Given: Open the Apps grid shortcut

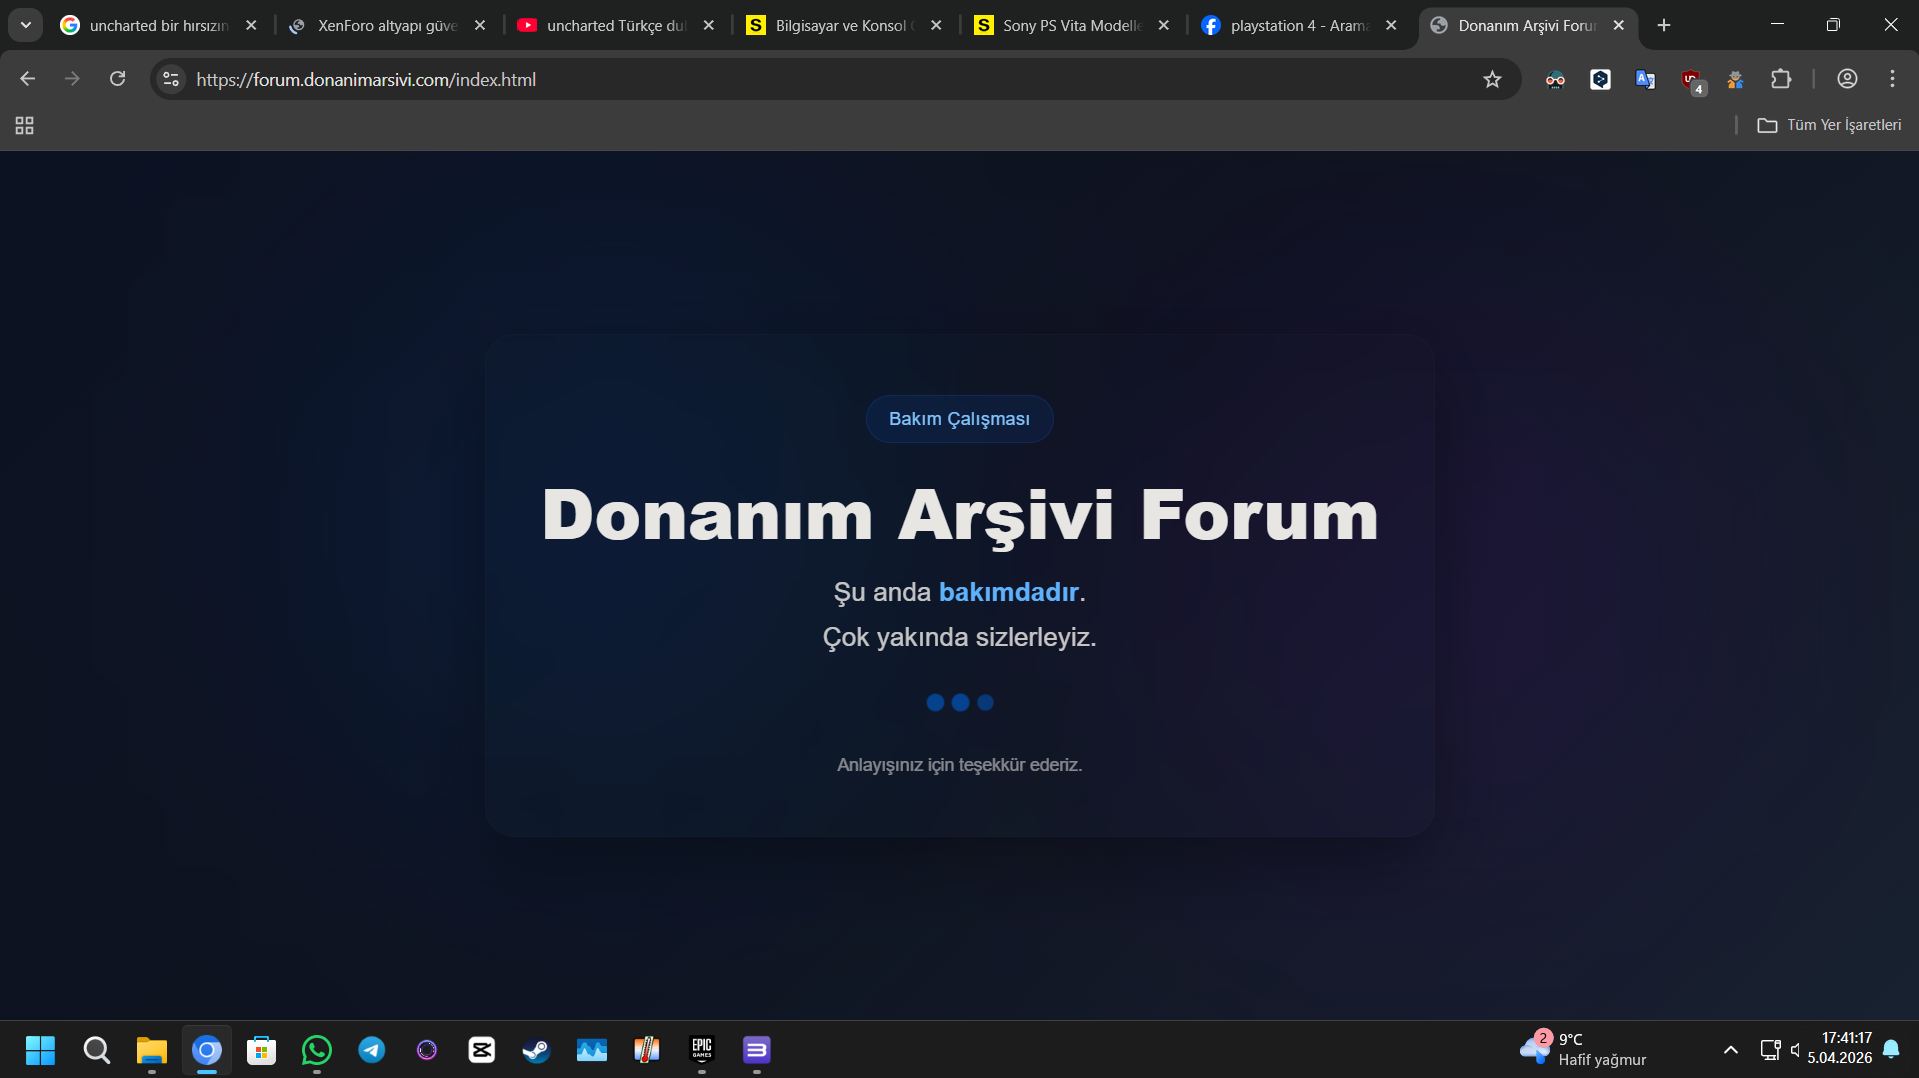Looking at the screenshot, I should 25,125.
